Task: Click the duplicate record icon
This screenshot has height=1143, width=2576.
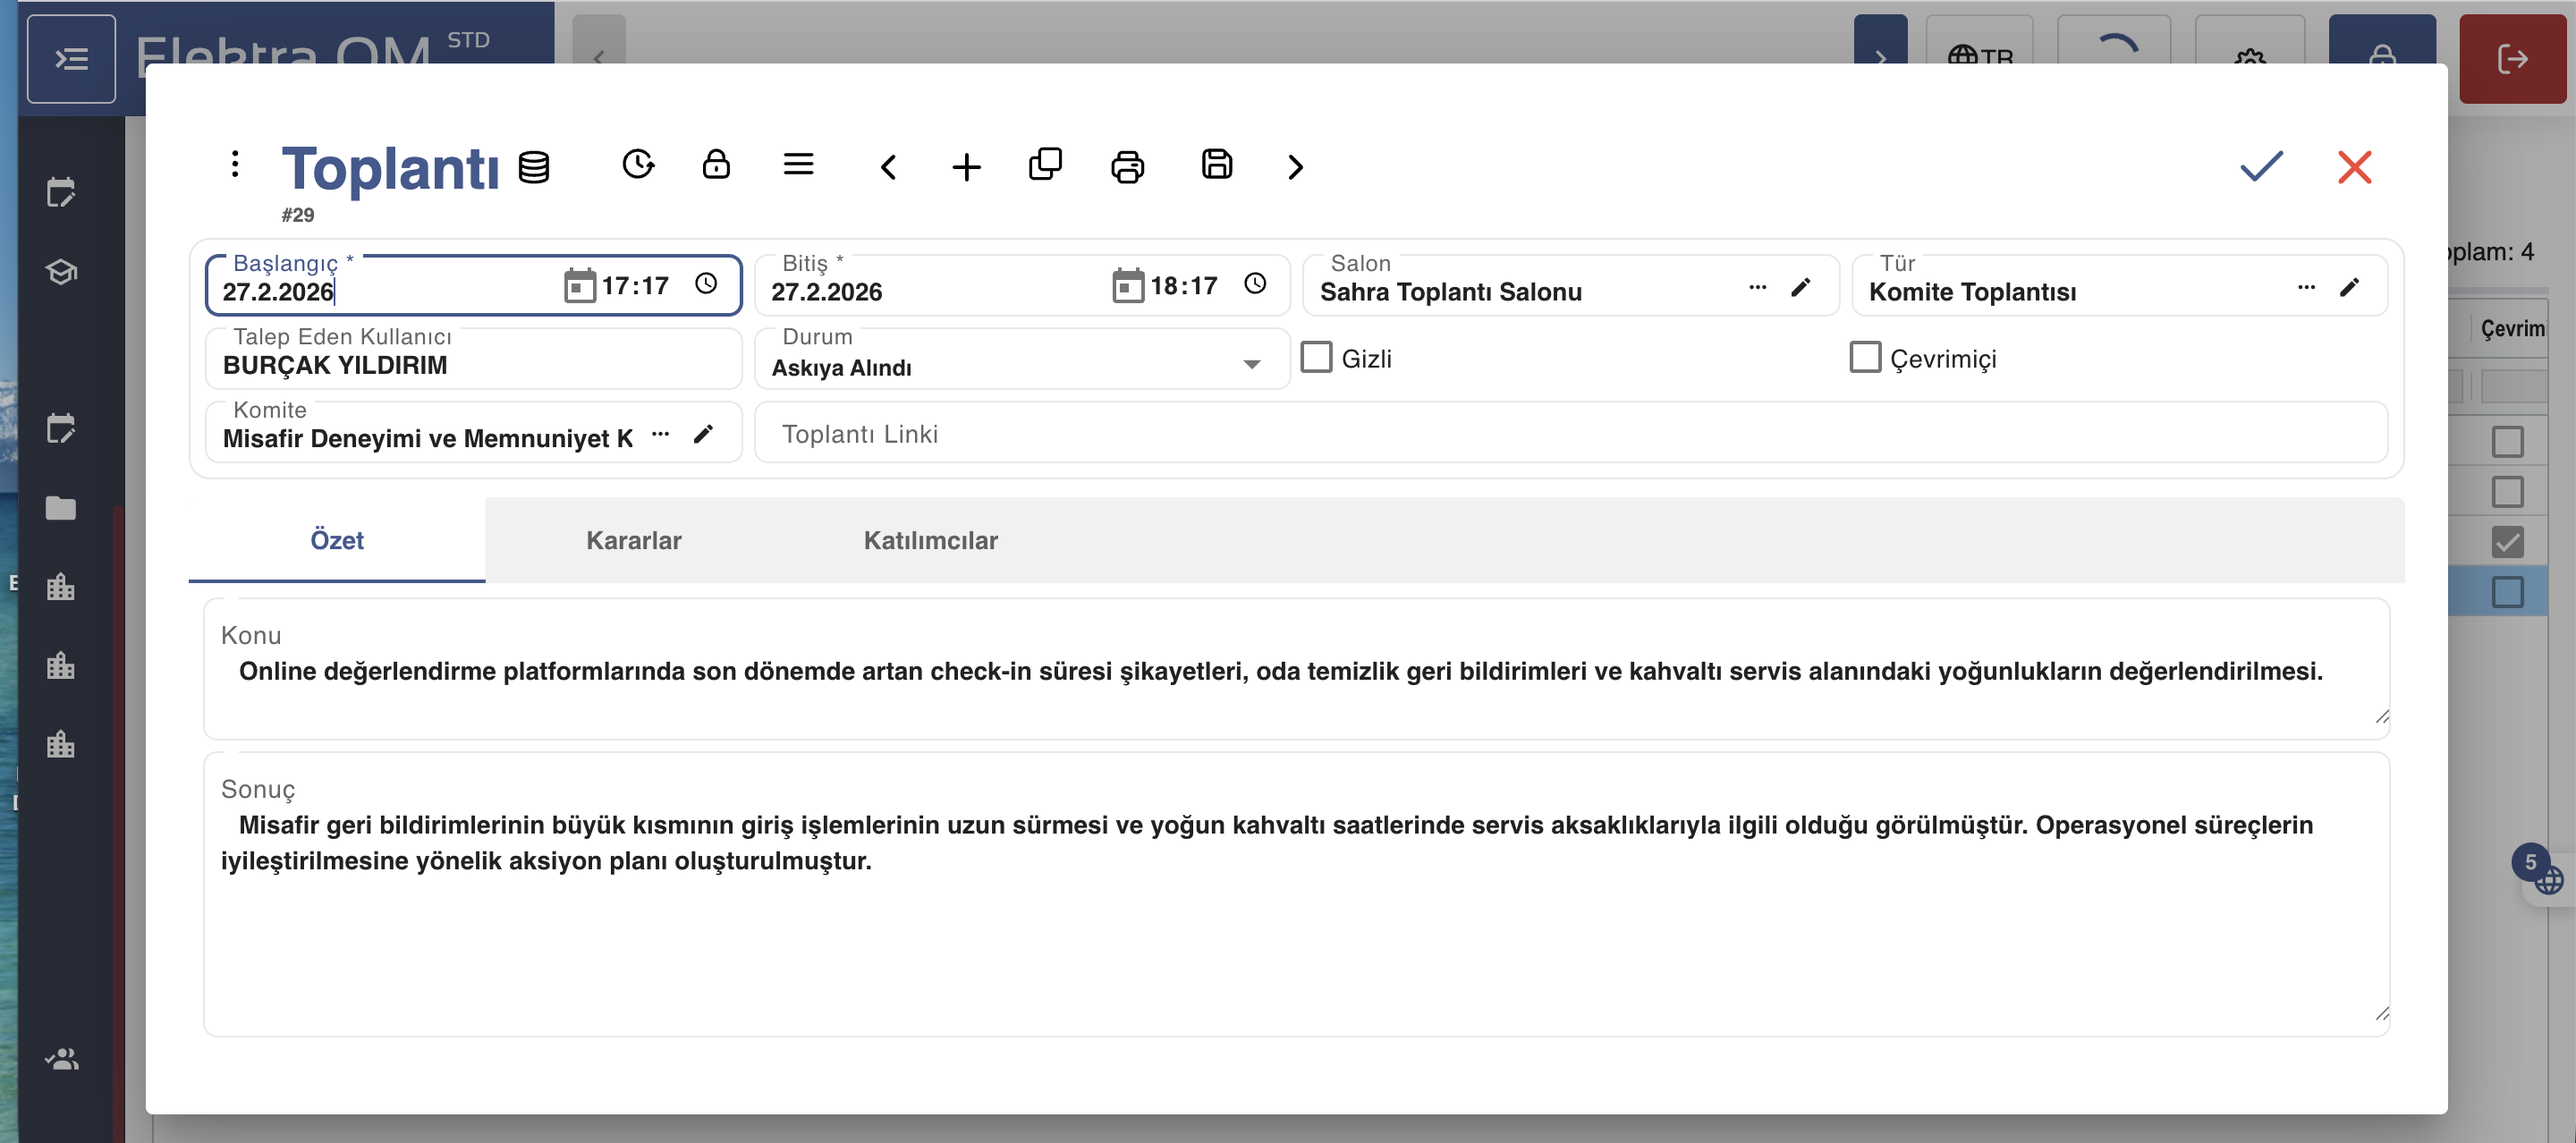Action: point(1045,164)
